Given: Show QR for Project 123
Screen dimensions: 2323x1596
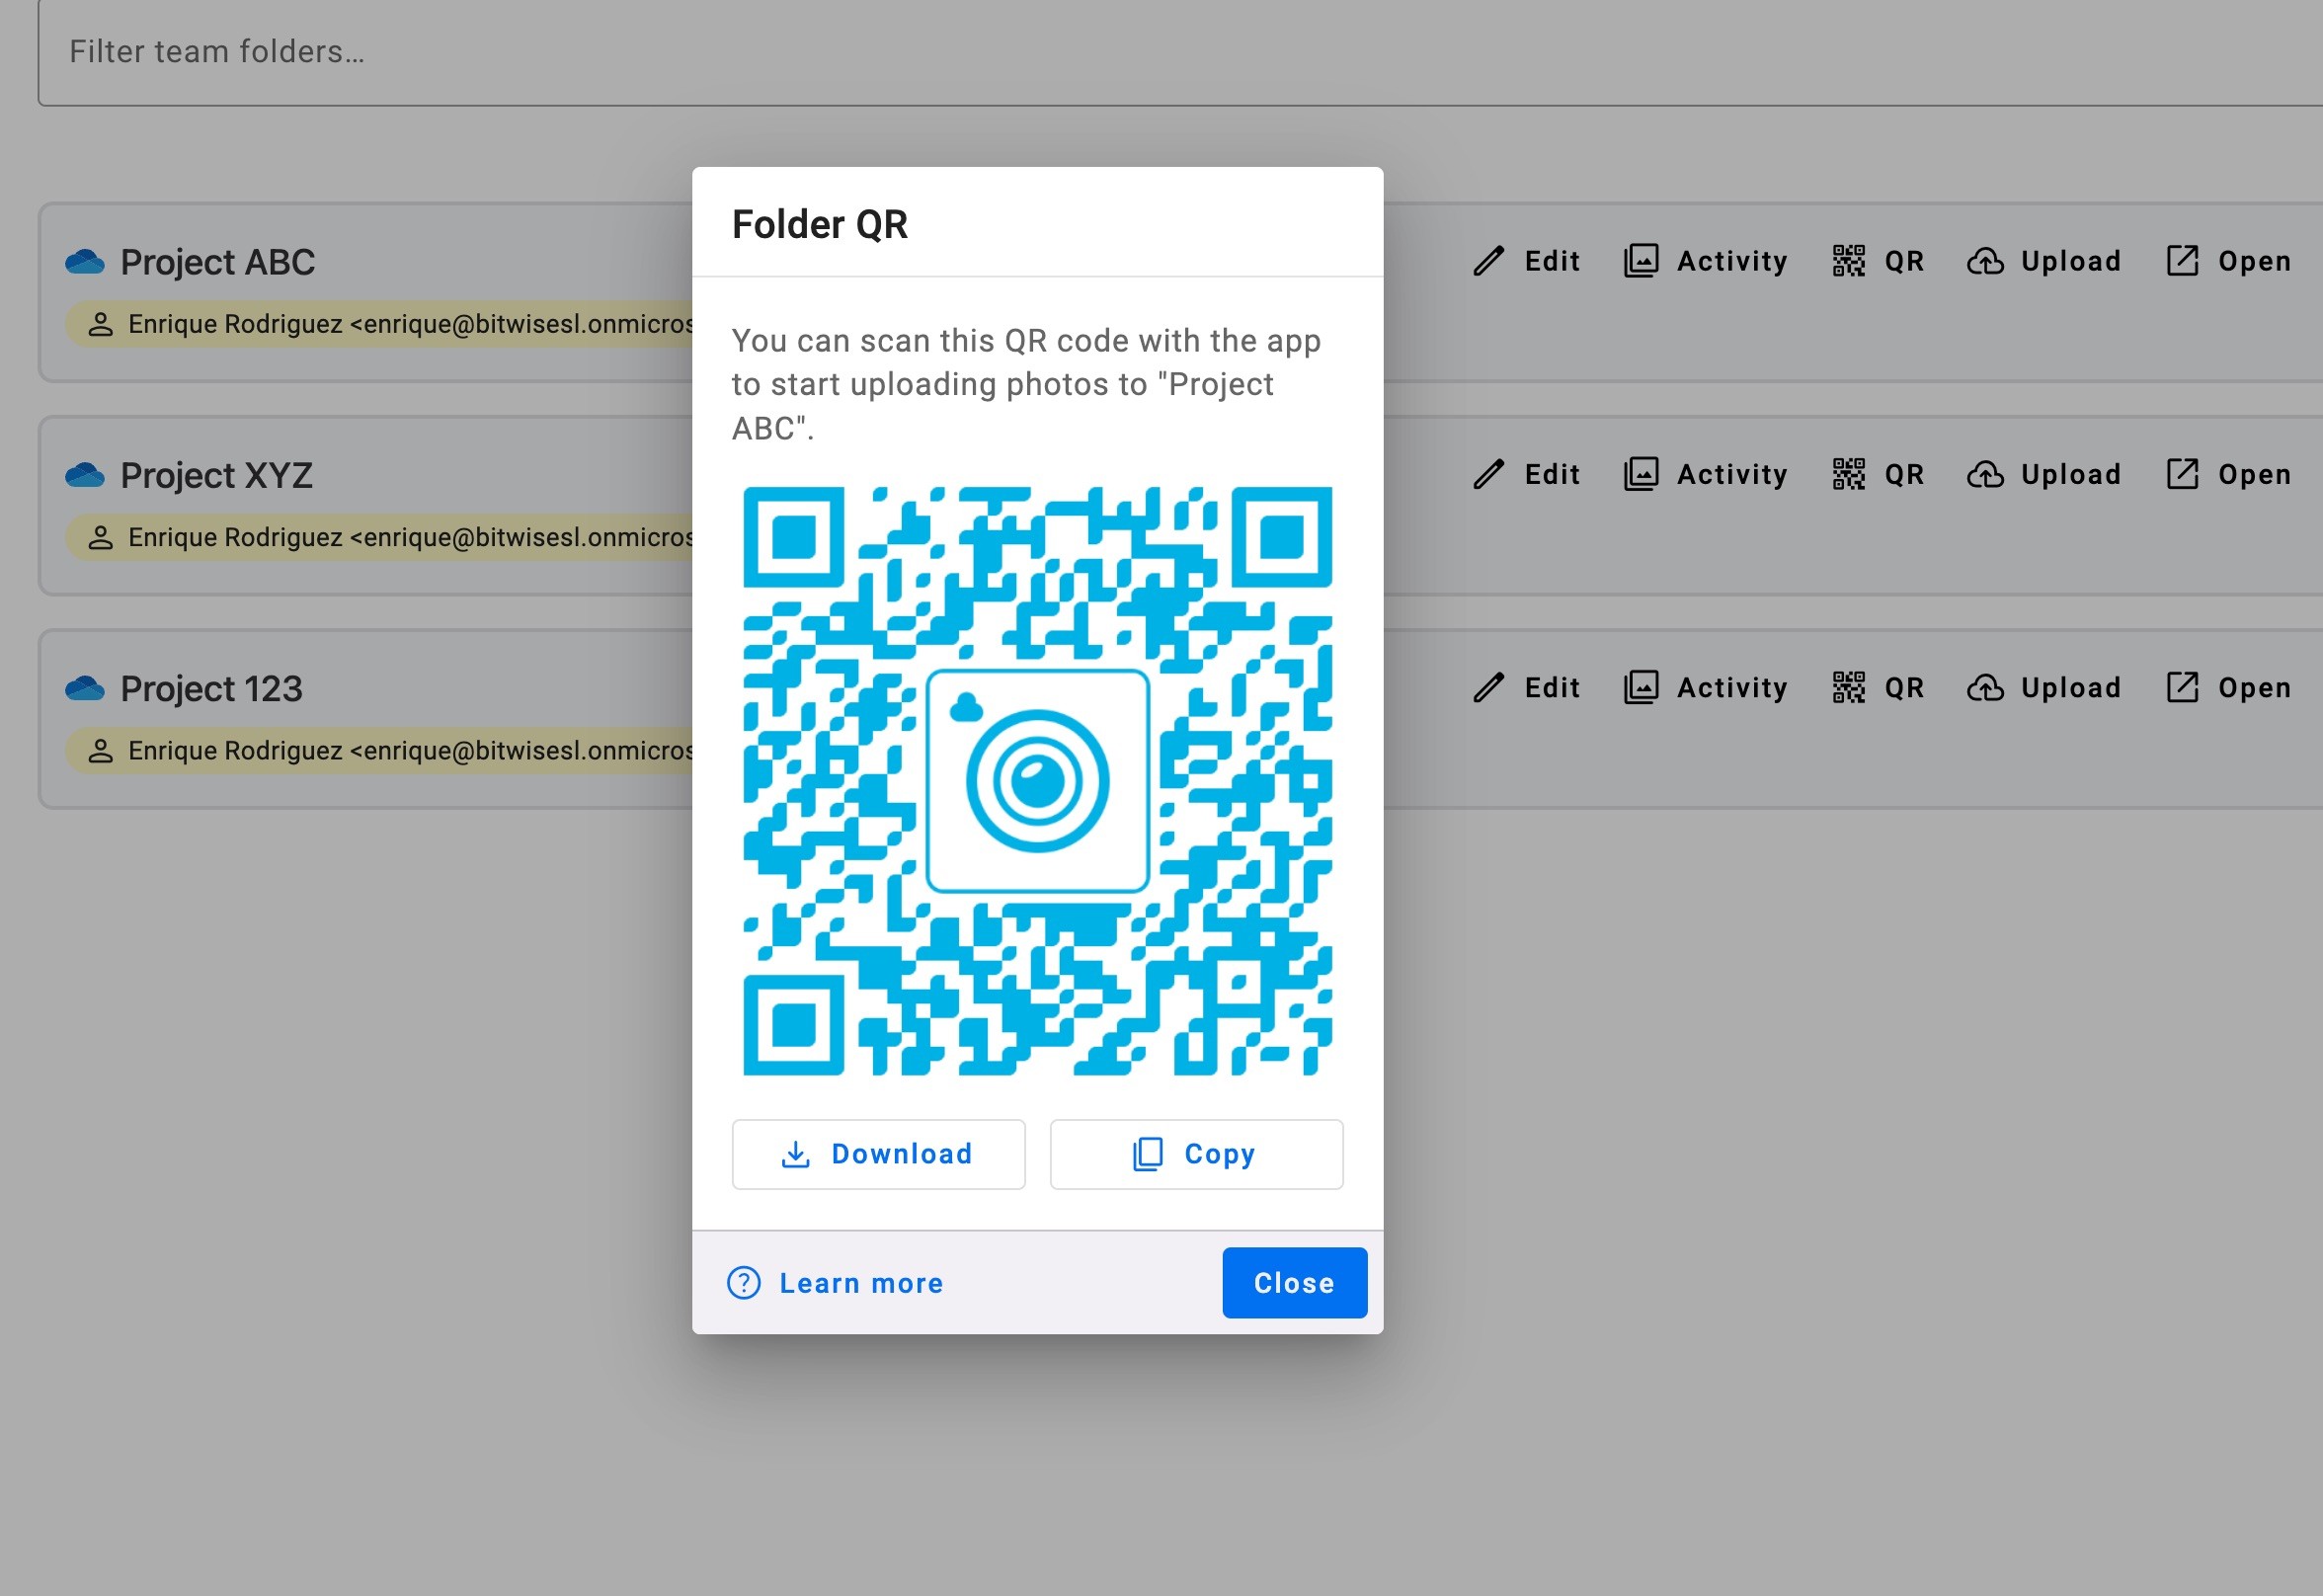Looking at the screenshot, I should pos(1878,688).
